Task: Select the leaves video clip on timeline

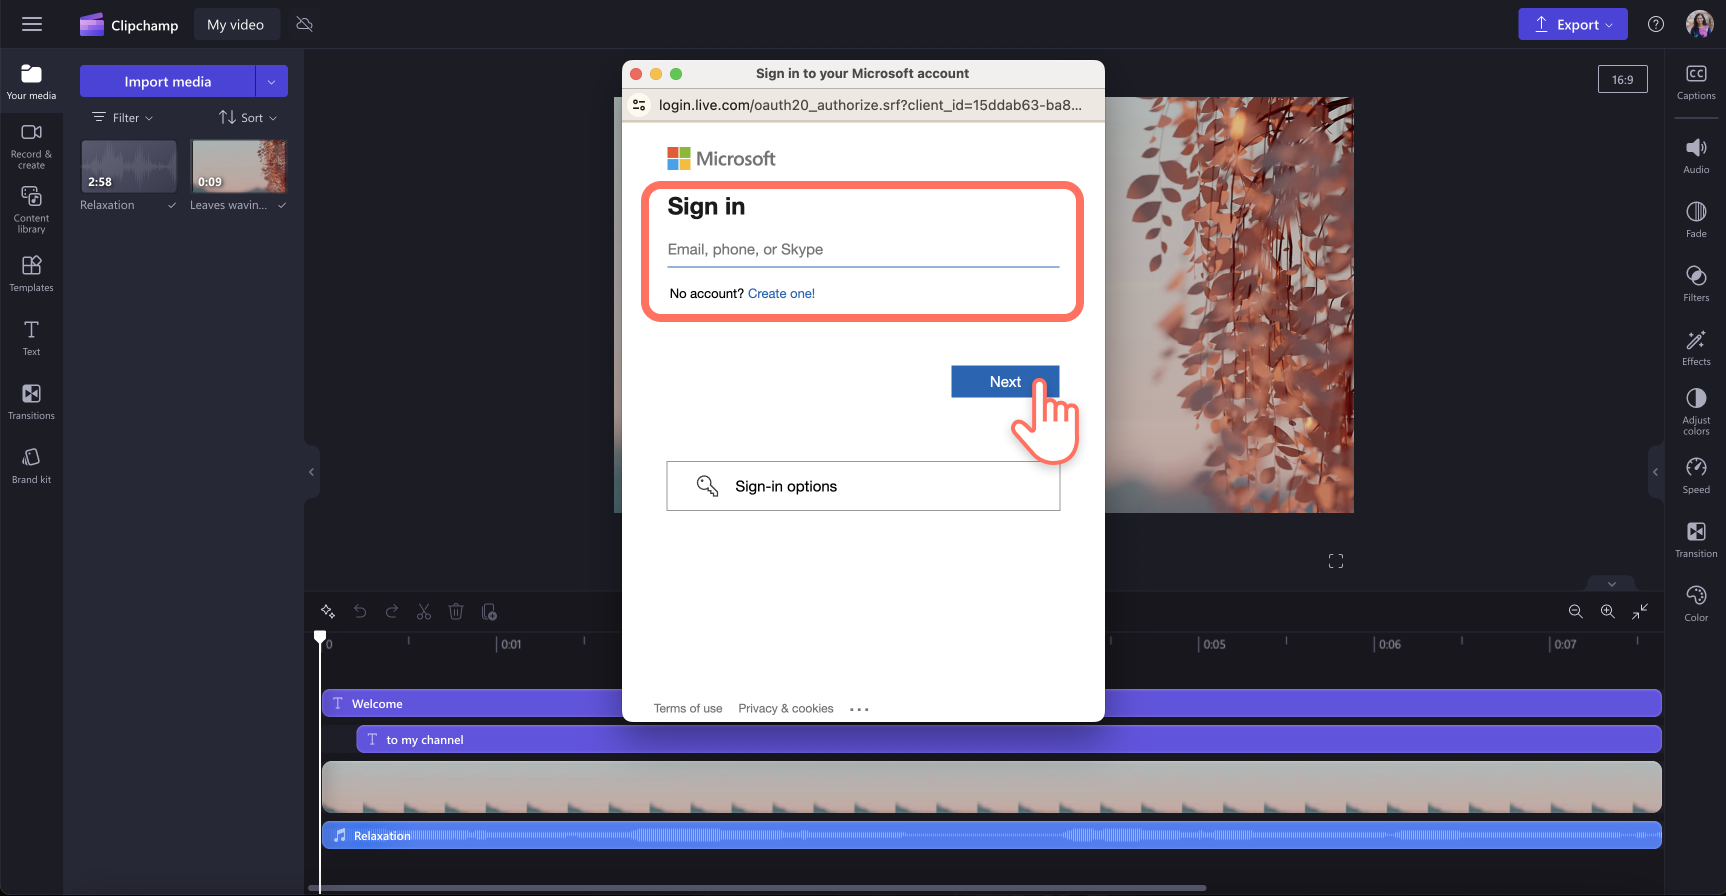Action: (x=991, y=787)
